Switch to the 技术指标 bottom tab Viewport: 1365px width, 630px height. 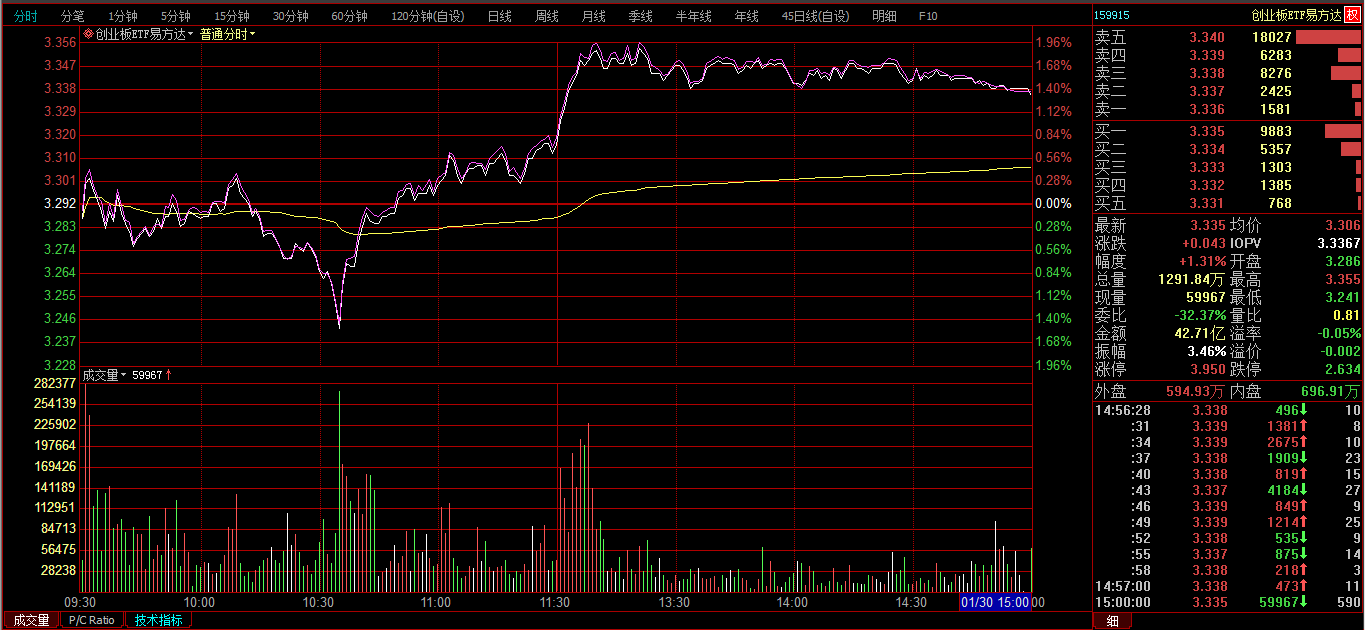(x=159, y=620)
